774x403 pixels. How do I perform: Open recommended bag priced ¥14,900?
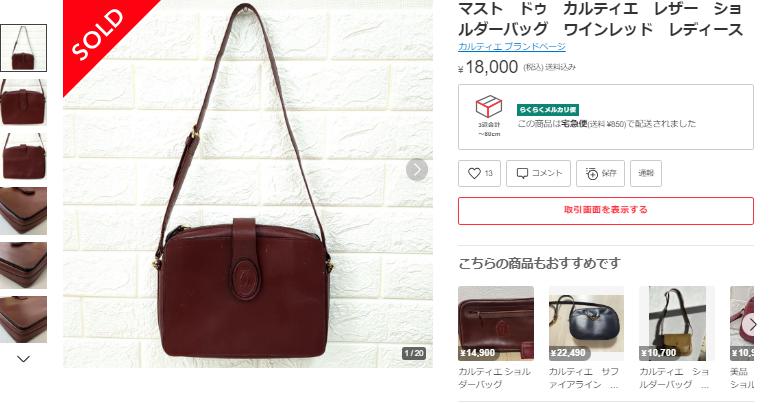[x=496, y=323]
